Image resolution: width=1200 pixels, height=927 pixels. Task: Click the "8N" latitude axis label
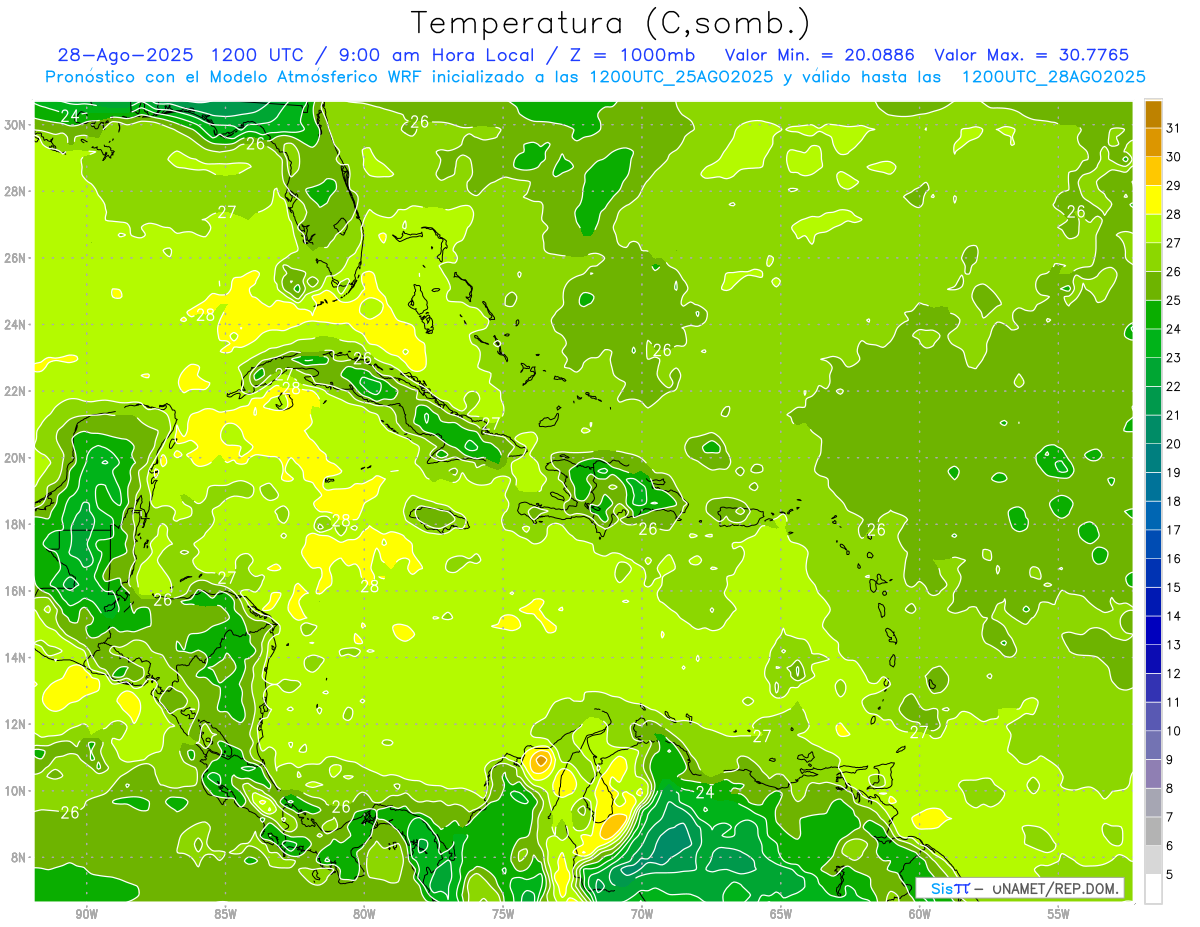point(20,858)
